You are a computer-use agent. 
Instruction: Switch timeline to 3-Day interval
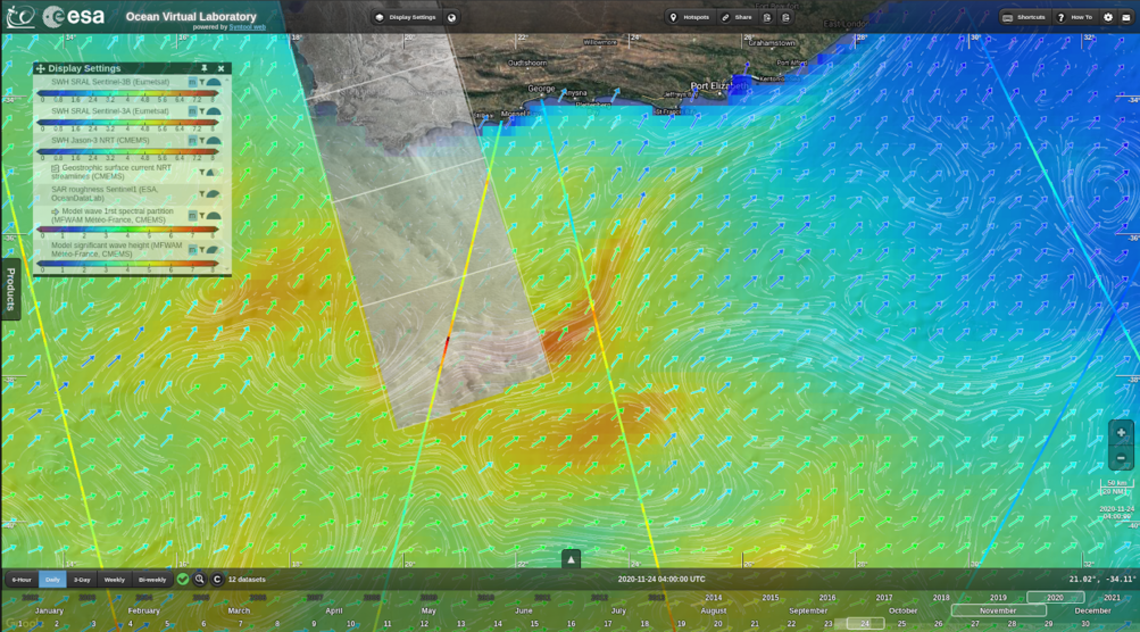82,580
